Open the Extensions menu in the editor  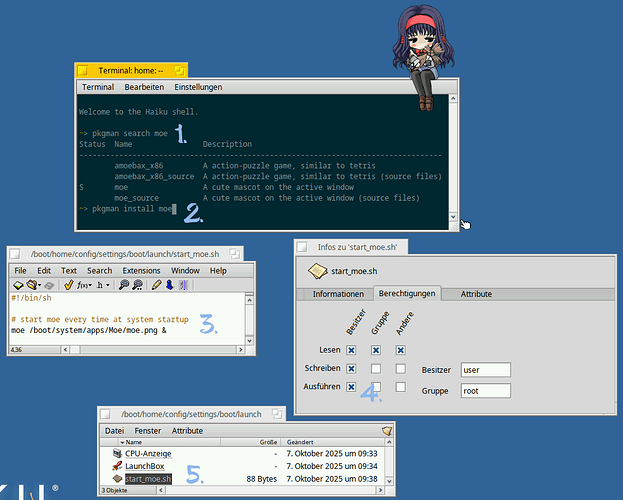141,270
